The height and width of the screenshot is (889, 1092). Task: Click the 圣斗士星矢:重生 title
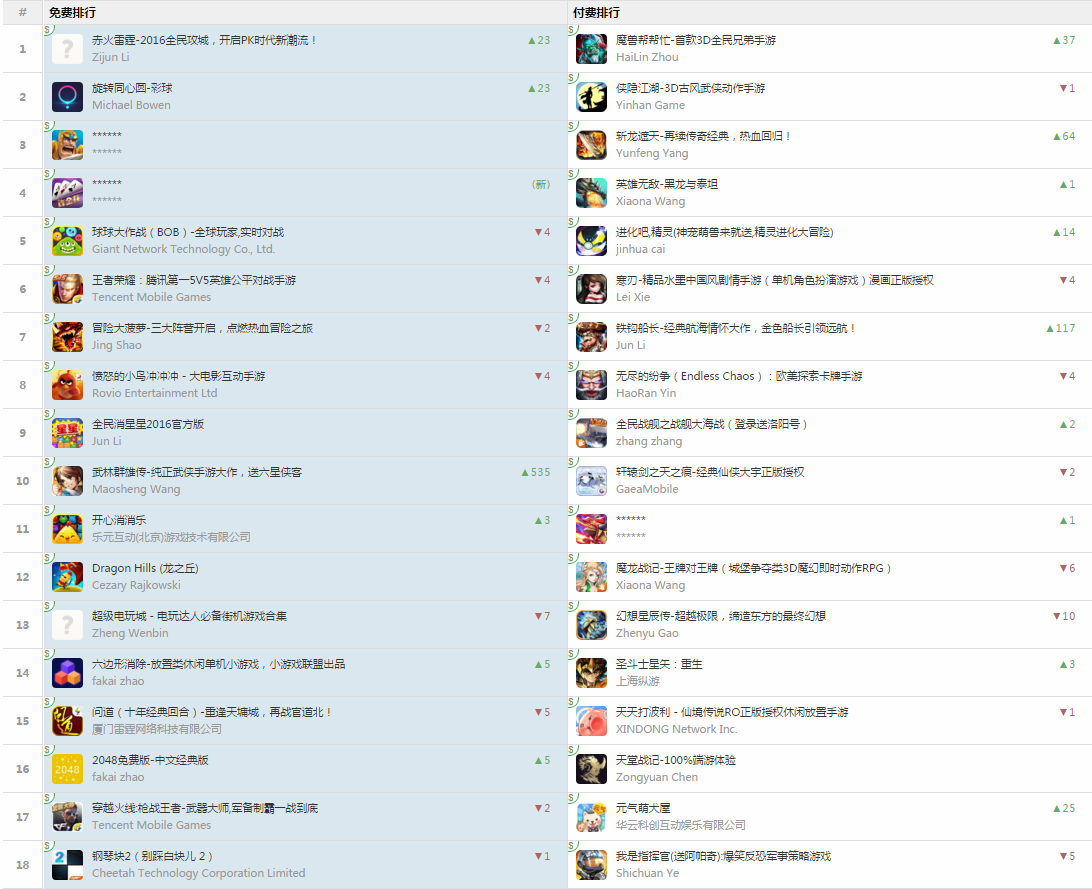point(659,665)
